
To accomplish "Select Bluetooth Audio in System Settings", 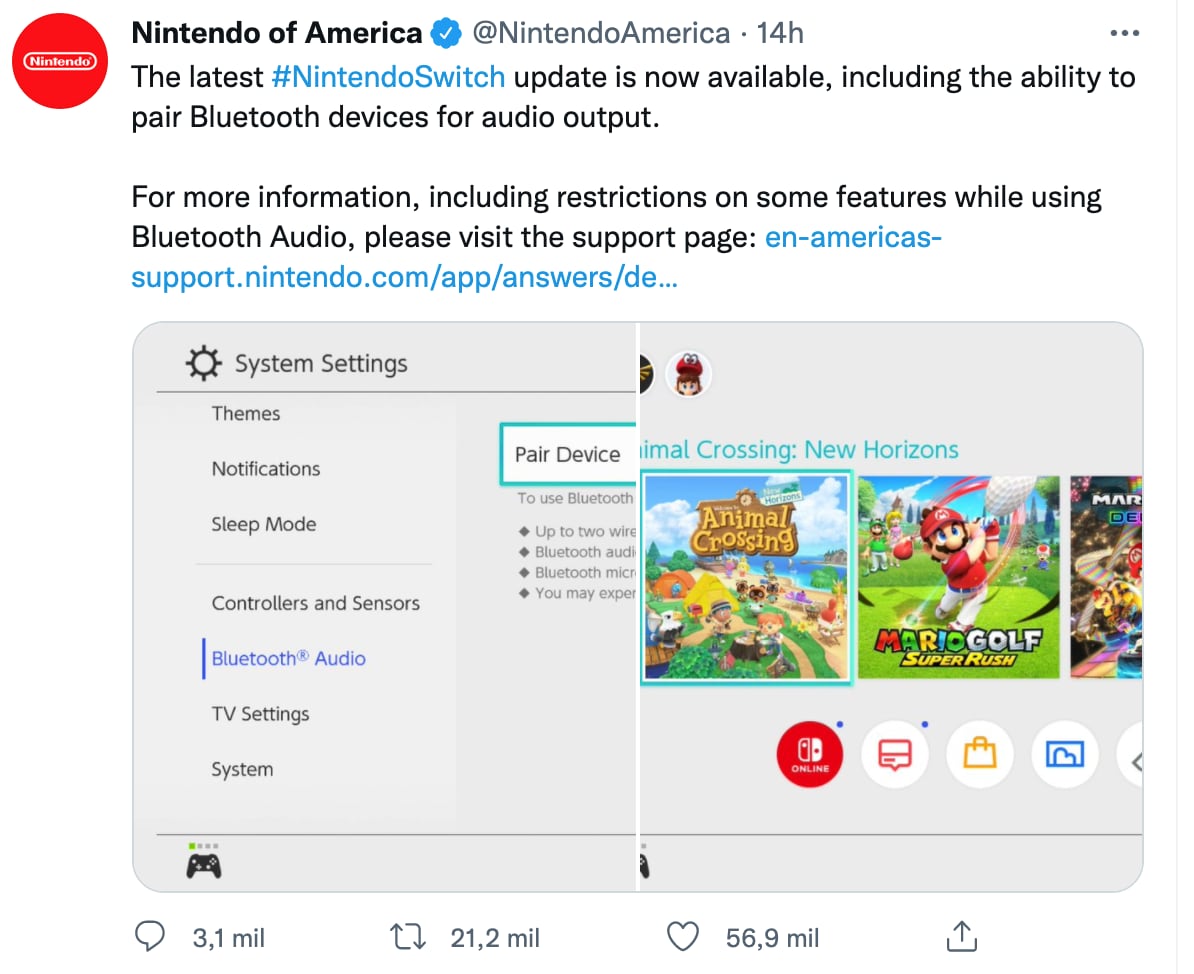I will click(288, 659).
